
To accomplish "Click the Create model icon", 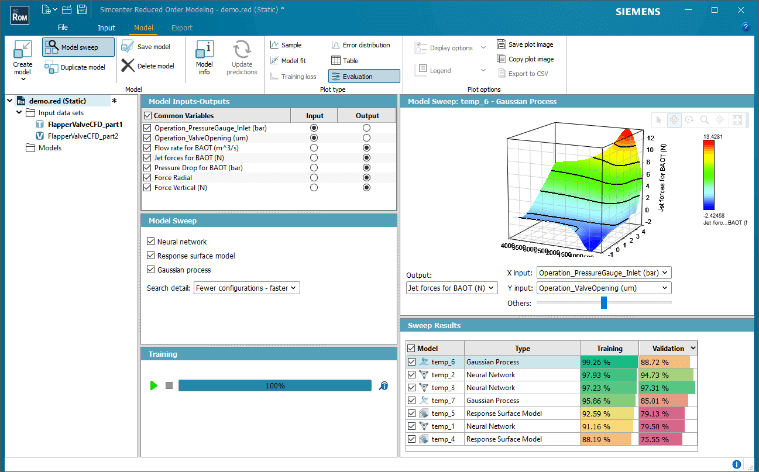I will point(22,50).
